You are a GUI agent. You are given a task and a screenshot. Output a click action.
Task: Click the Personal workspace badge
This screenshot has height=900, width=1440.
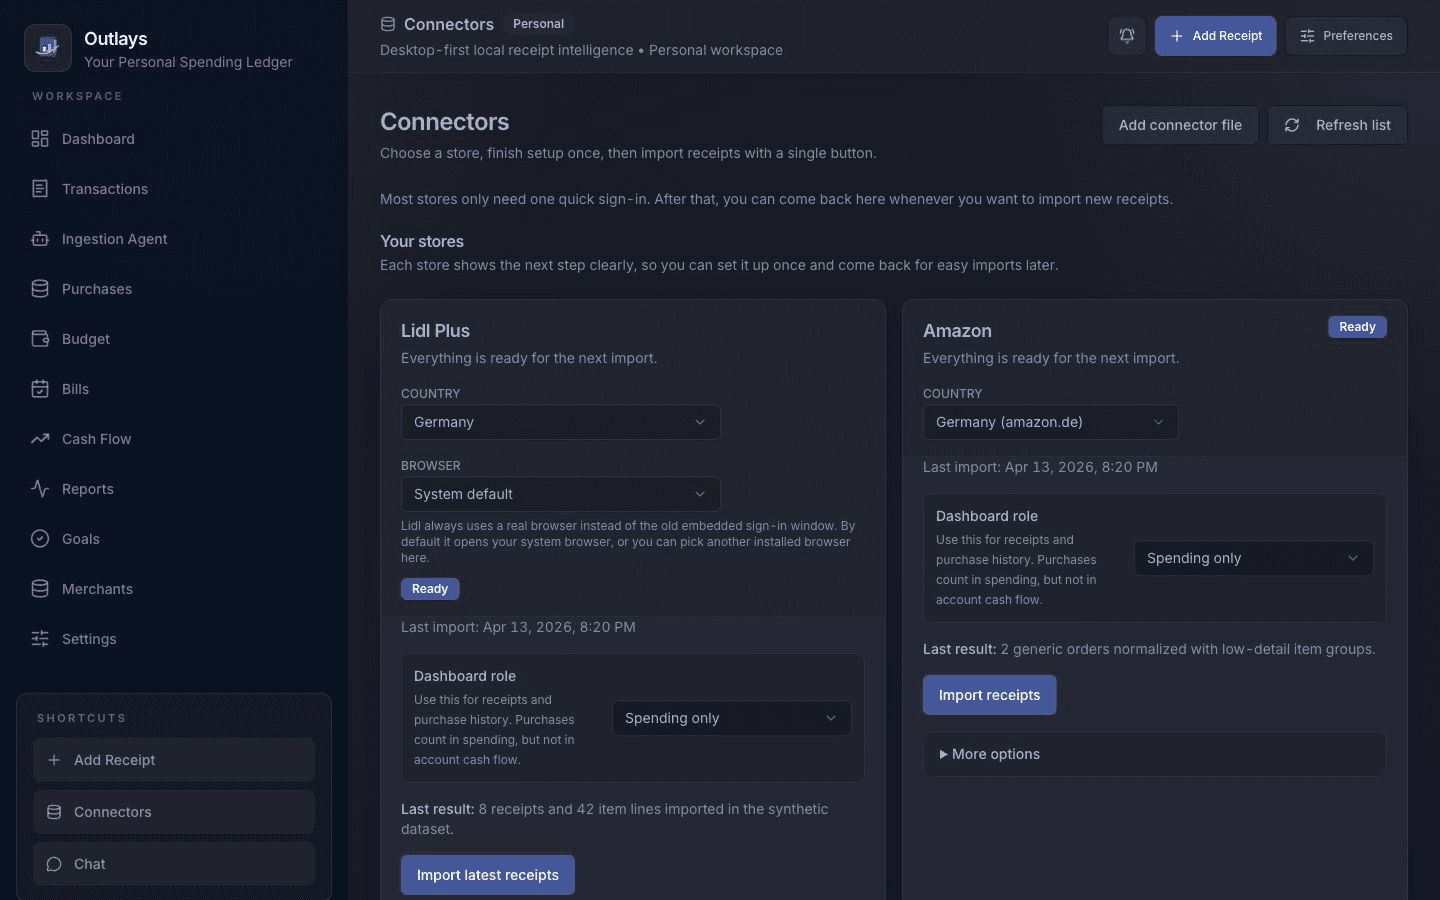538,24
